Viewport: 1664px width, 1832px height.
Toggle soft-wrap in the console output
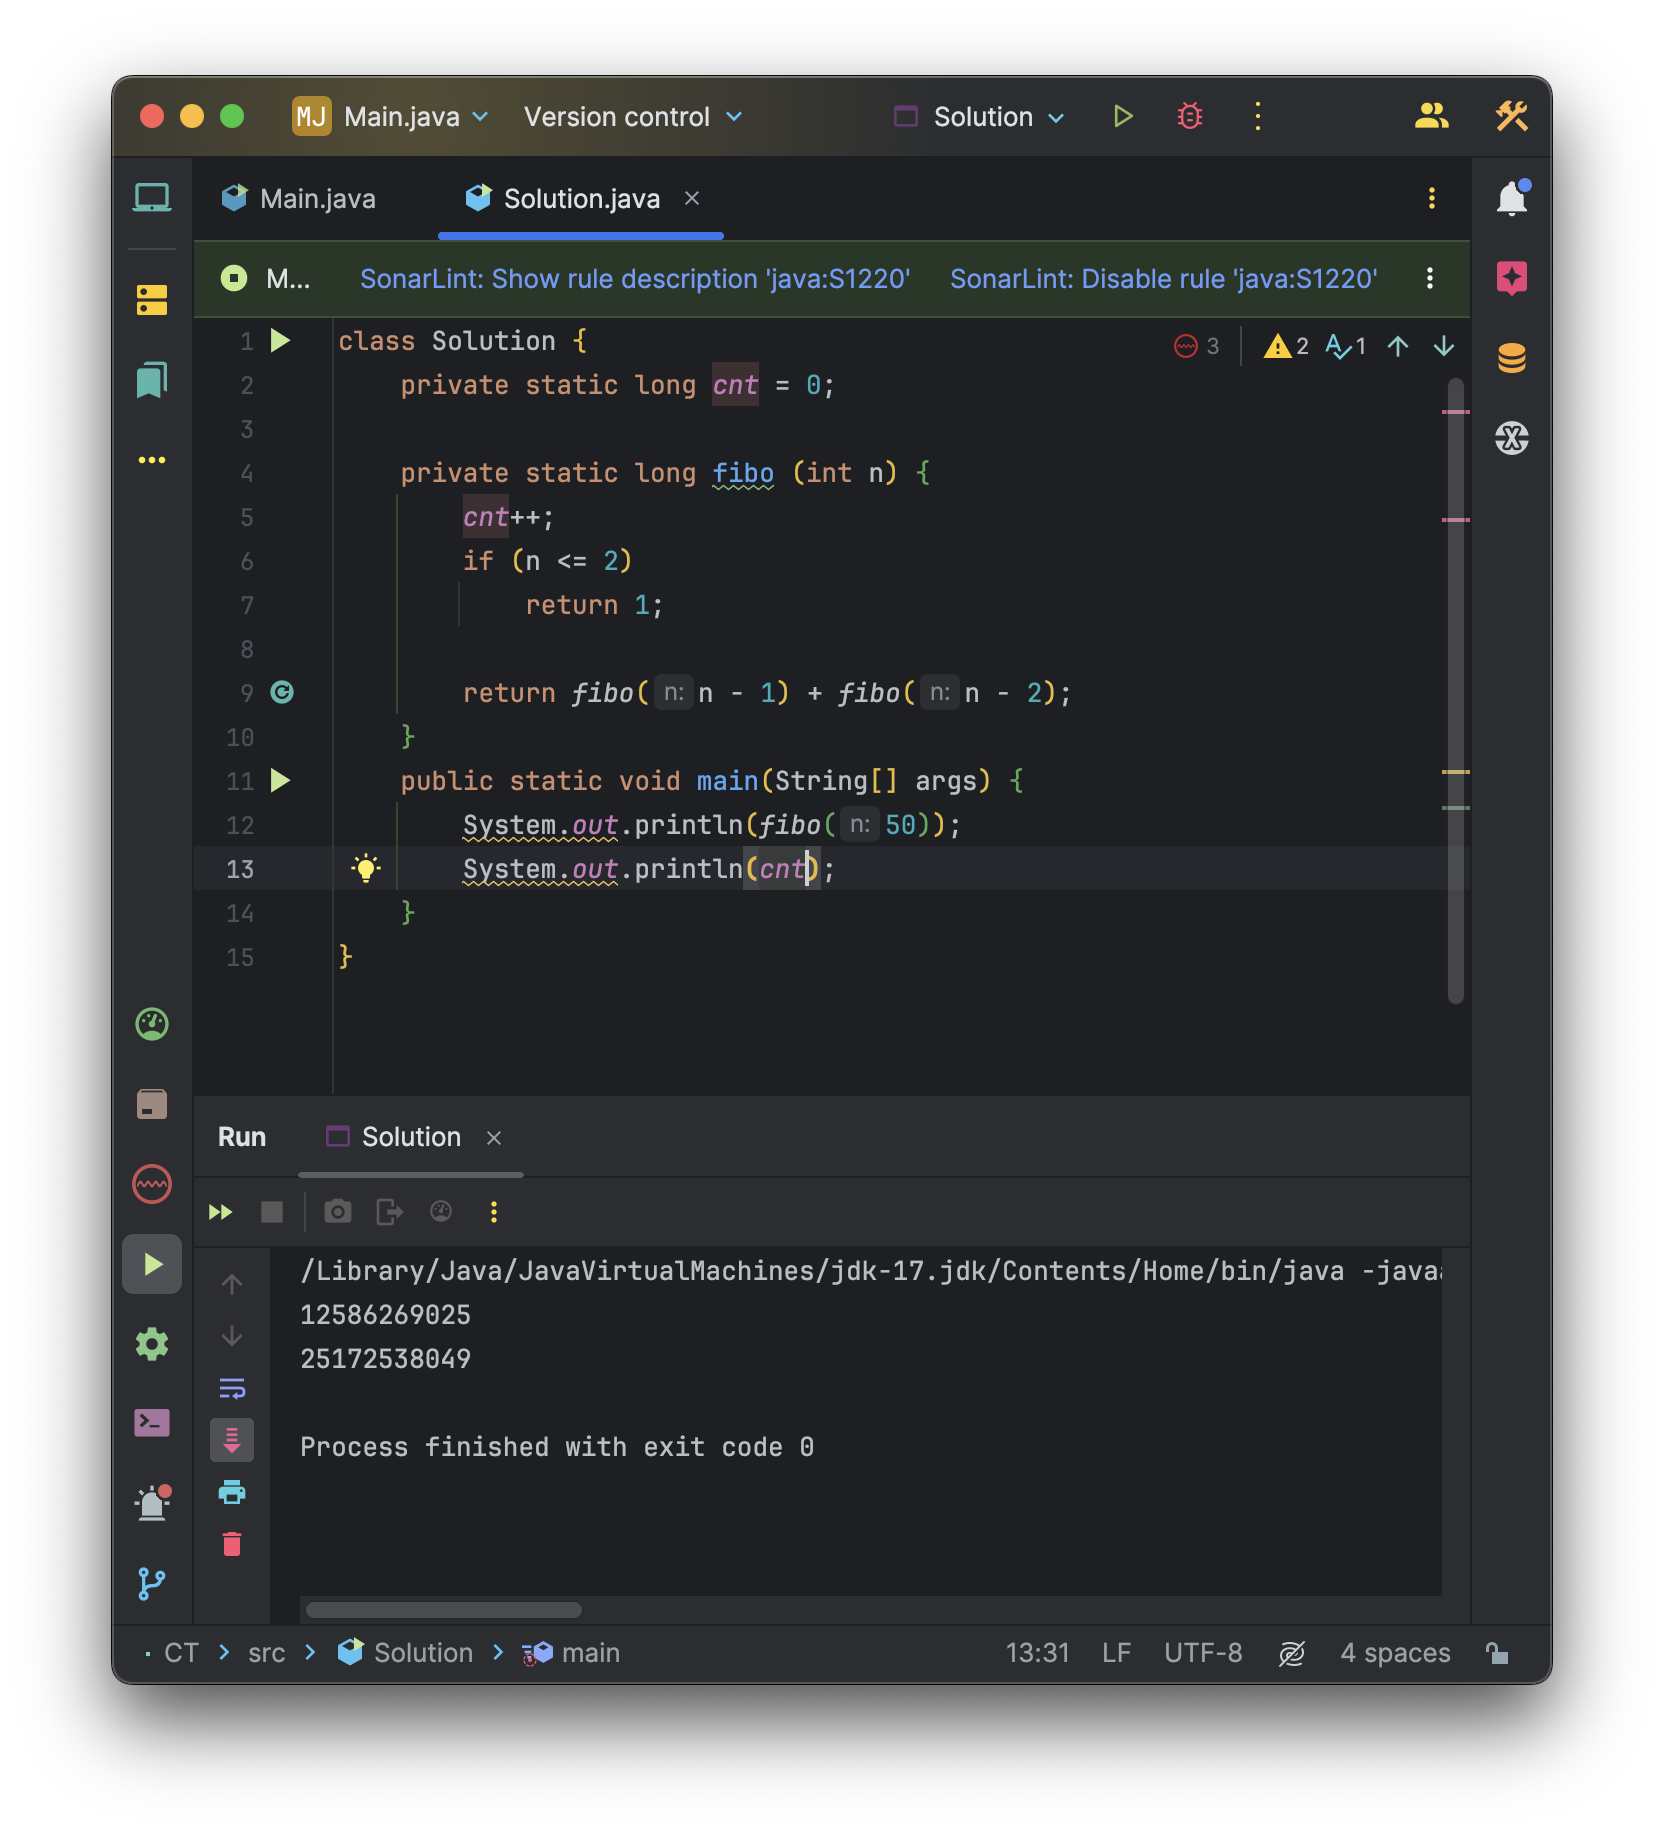pyautogui.click(x=232, y=1388)
